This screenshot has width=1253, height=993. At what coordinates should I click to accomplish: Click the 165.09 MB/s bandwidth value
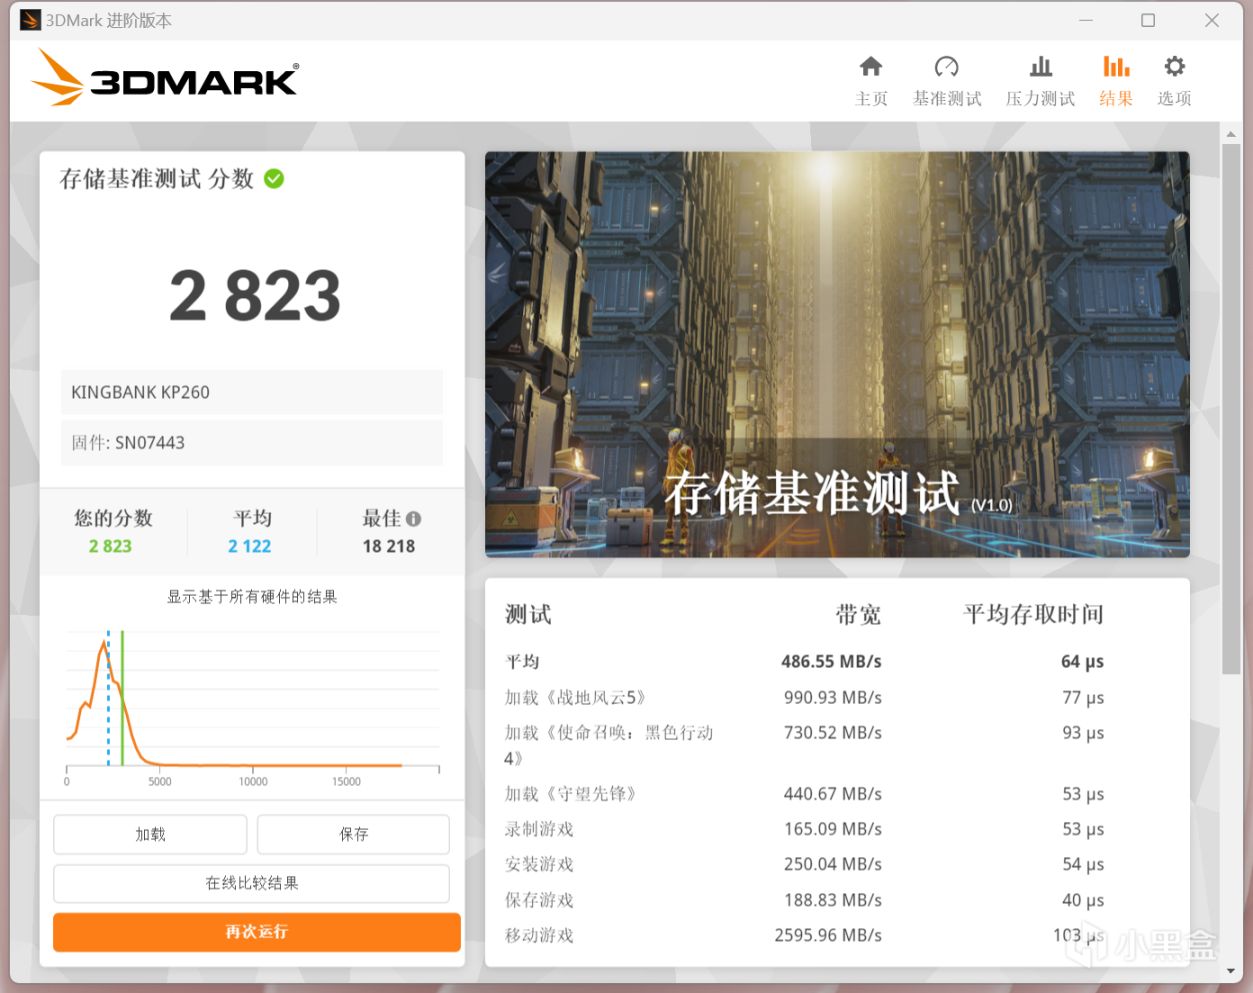point(833,829)
